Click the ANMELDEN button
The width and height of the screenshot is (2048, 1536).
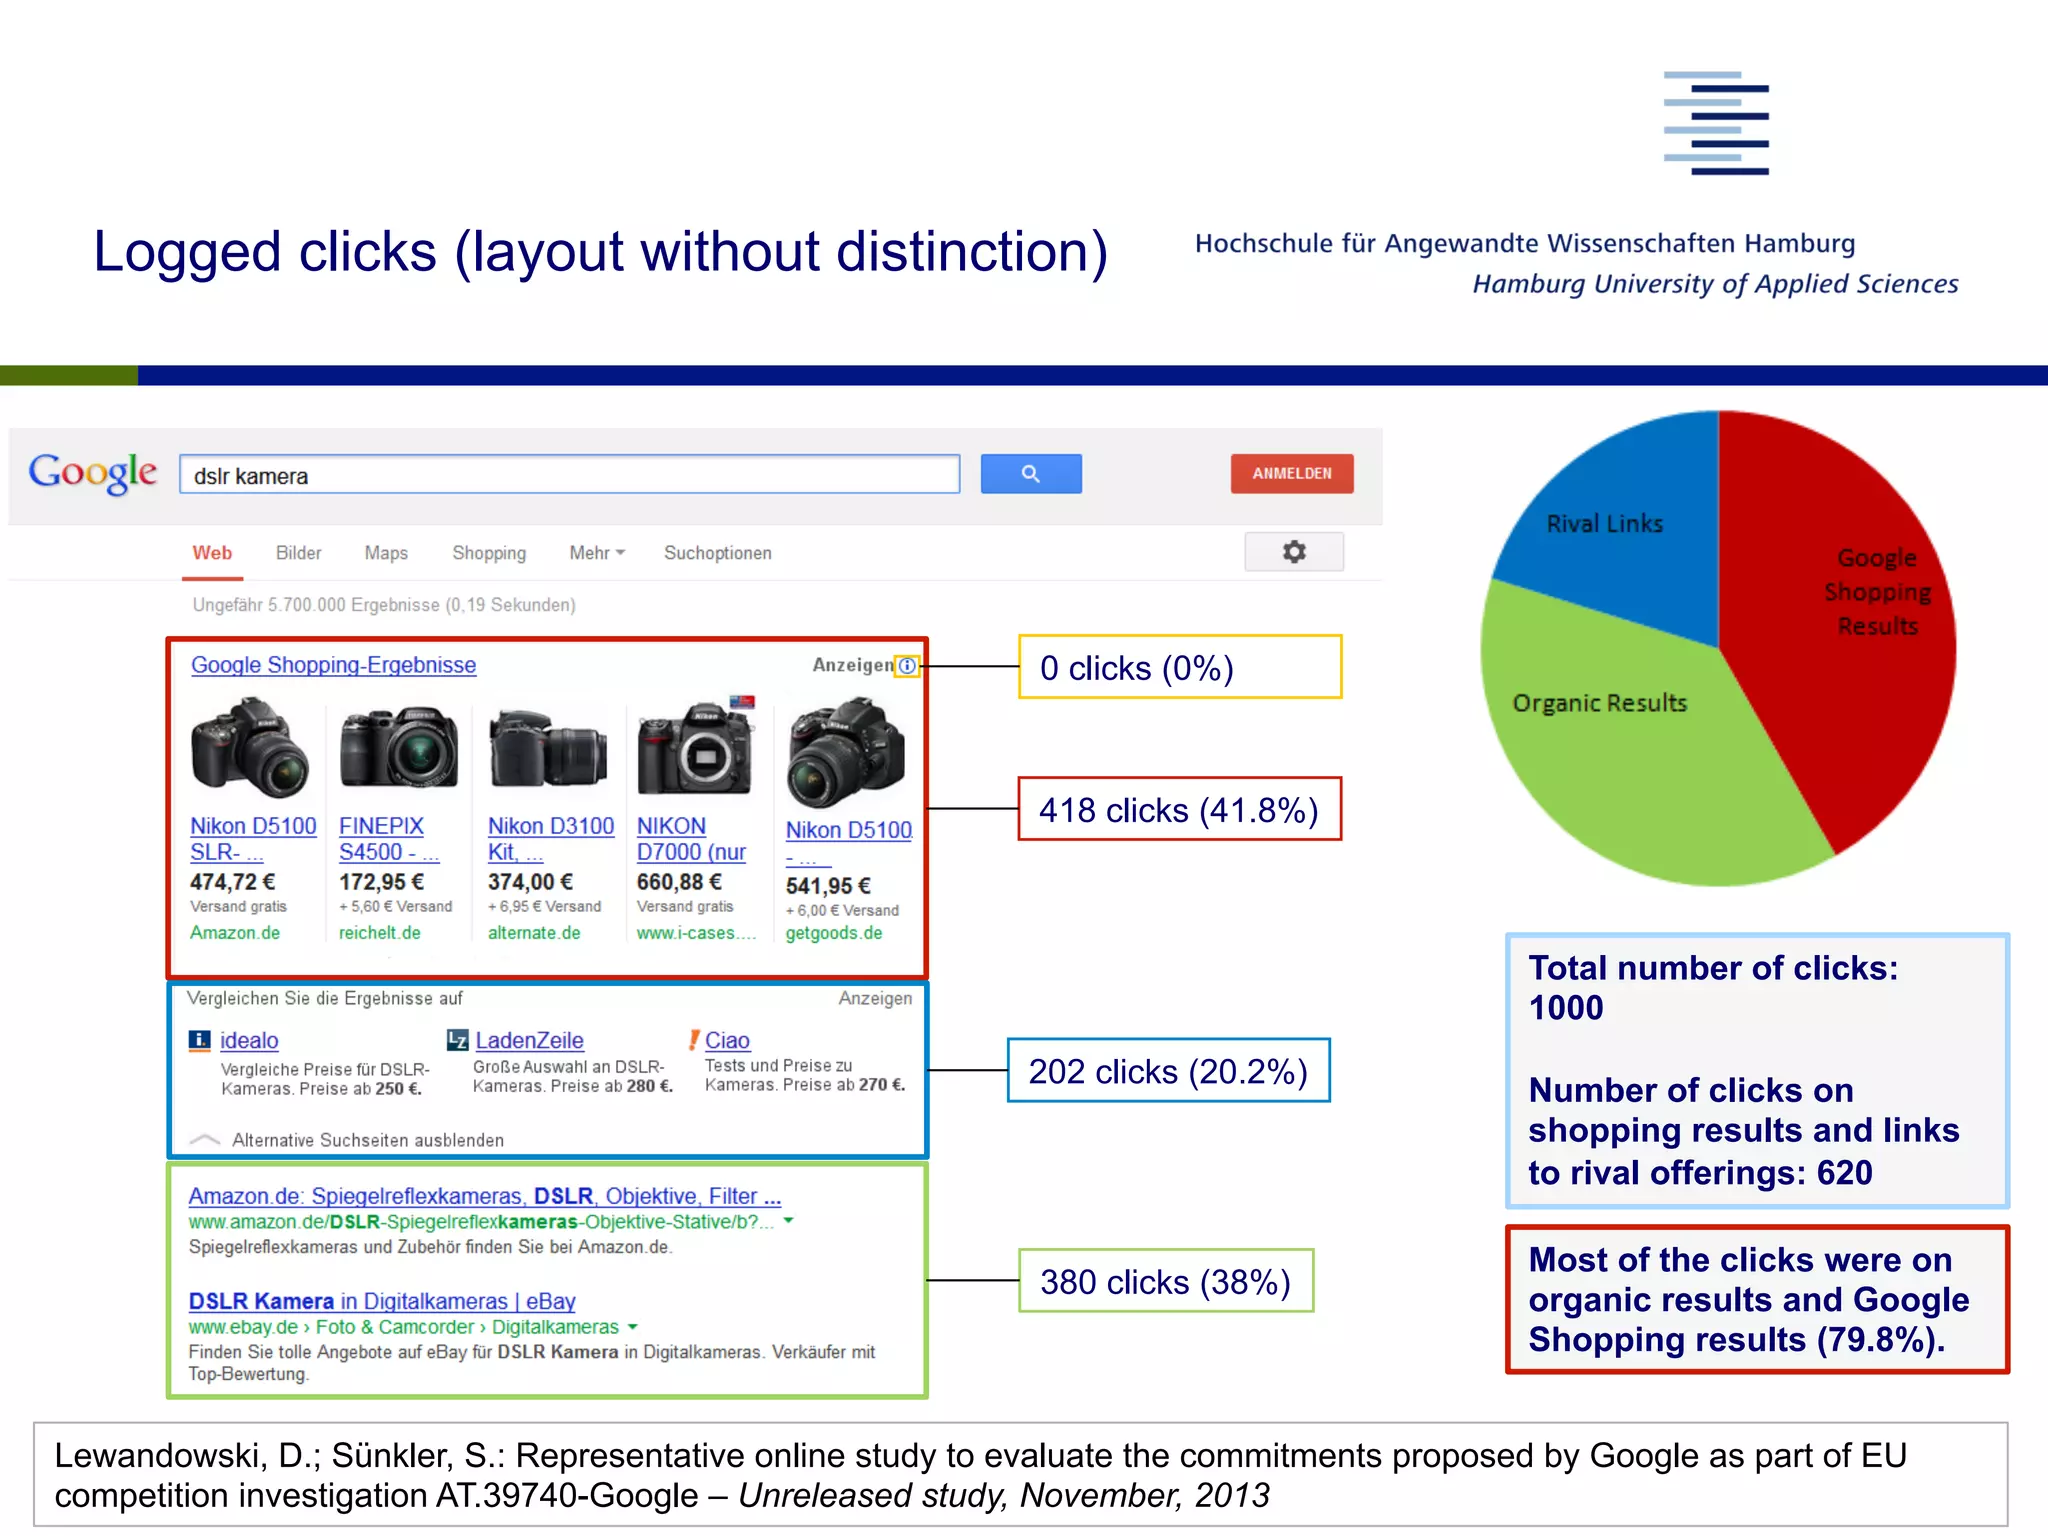(1292, 474)
